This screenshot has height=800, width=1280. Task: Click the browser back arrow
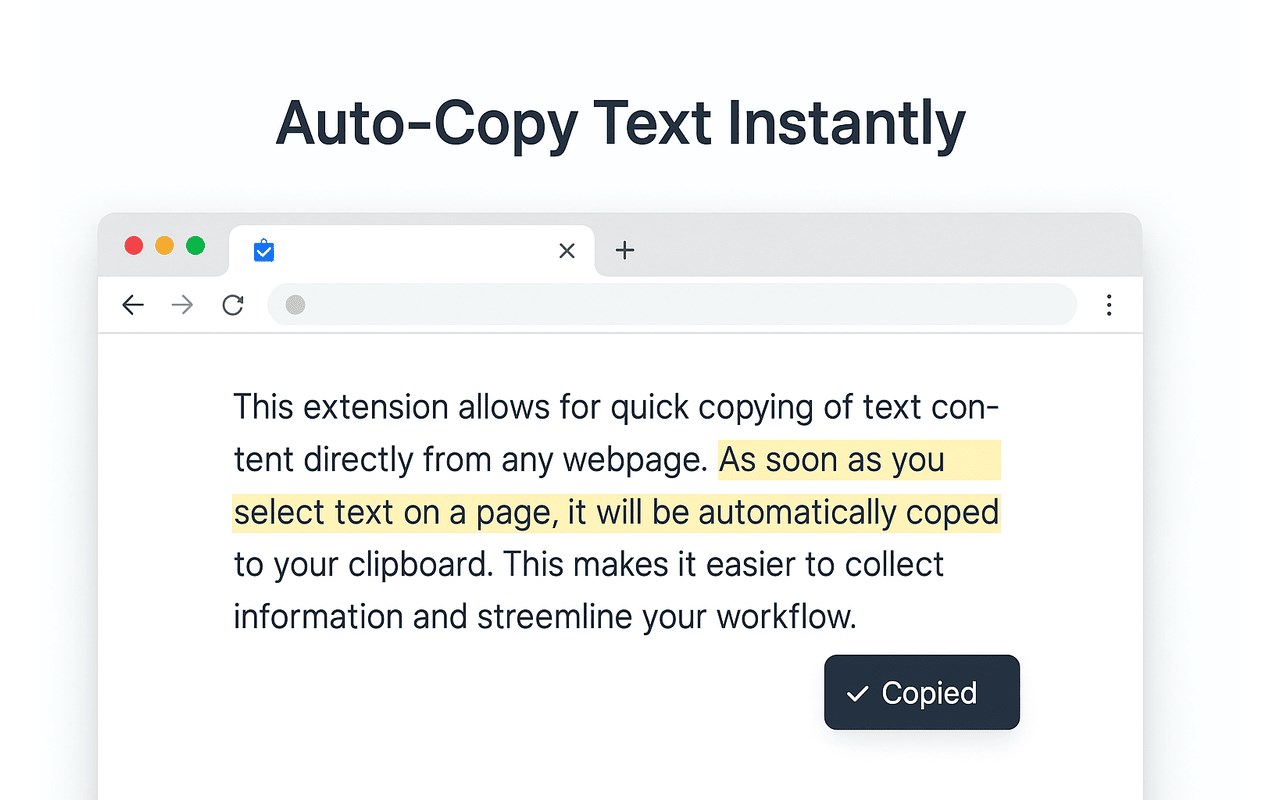coord(132,305)
